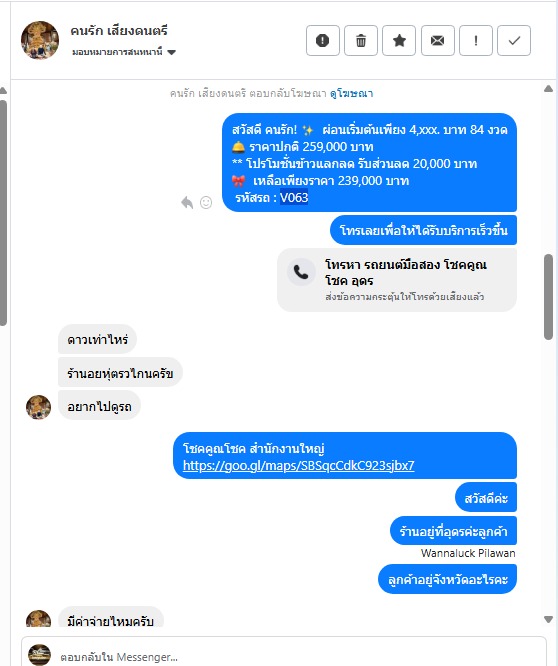558x666 pixels.
Task: Click the chat vertical scrollbar thumb
Action: (548, 296)
